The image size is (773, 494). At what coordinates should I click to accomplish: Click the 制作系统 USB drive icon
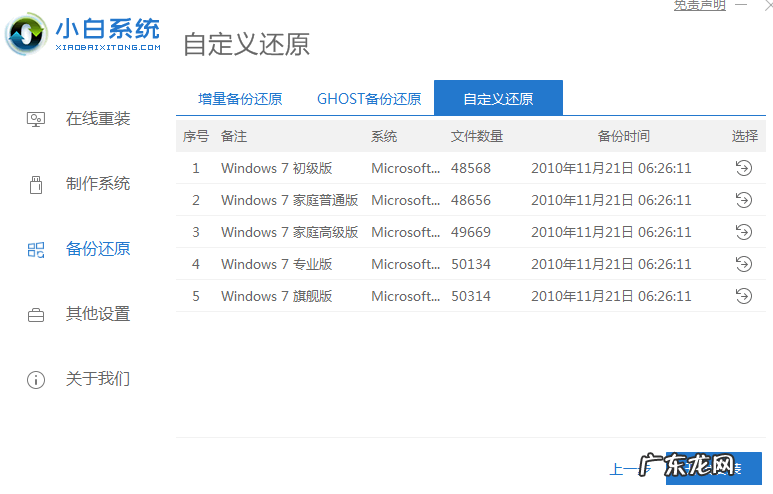click(x=36, y=184)
